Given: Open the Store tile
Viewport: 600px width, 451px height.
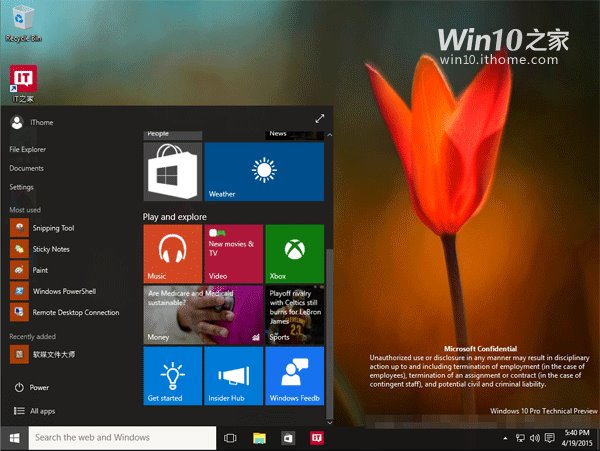Looking at the screenshot, I should 173,172.
